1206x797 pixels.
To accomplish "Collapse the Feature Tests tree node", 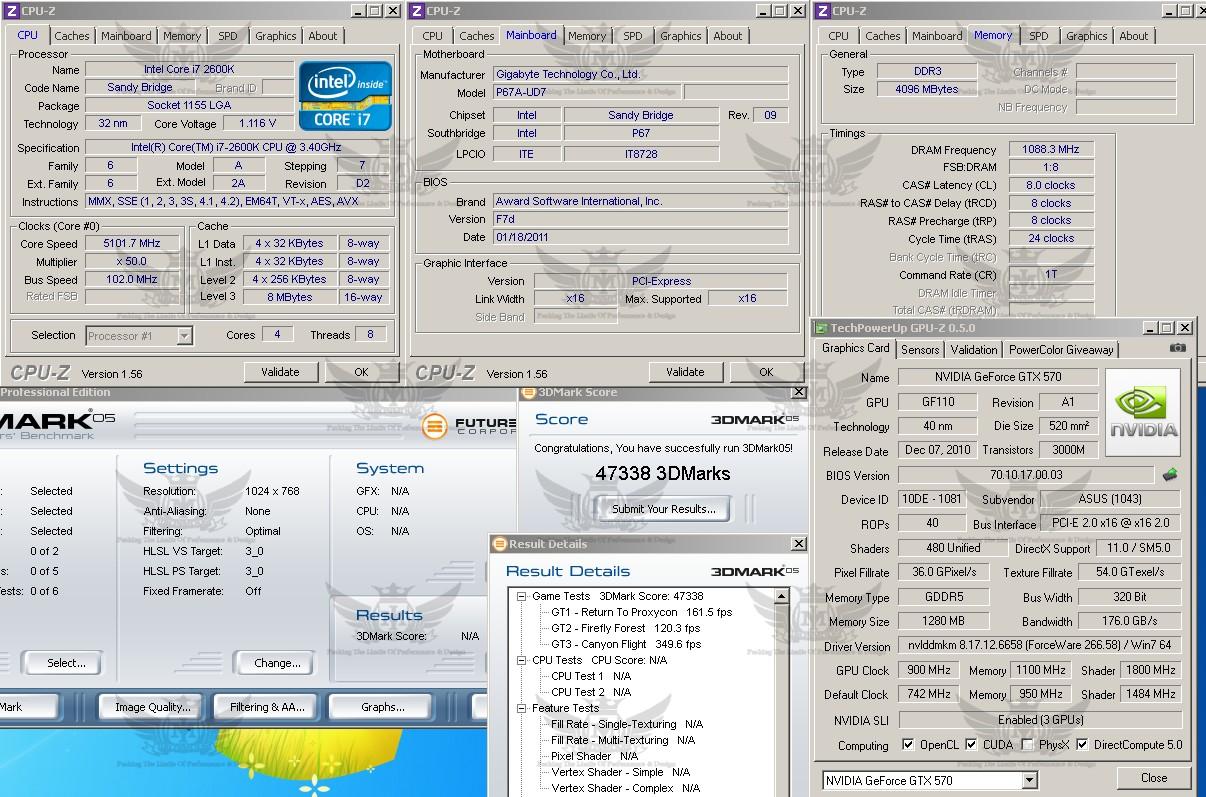I will 522,708.
